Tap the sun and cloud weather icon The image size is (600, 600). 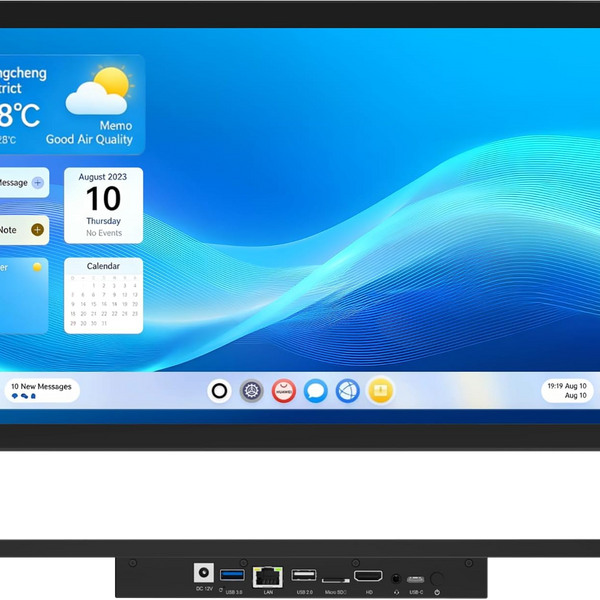tap(100, 91)
